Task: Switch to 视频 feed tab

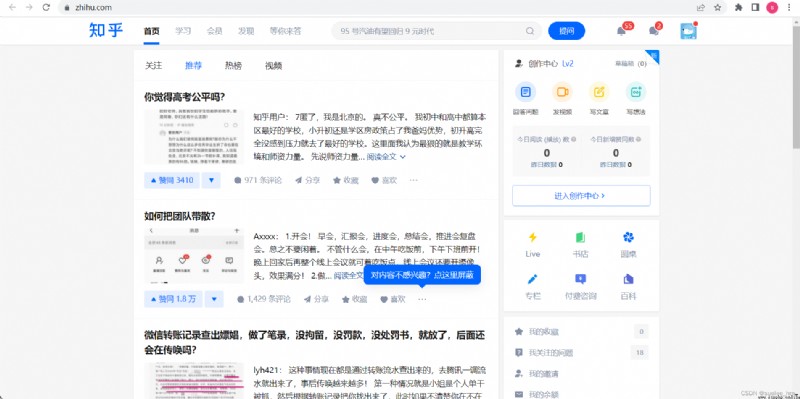Action: 273,66
